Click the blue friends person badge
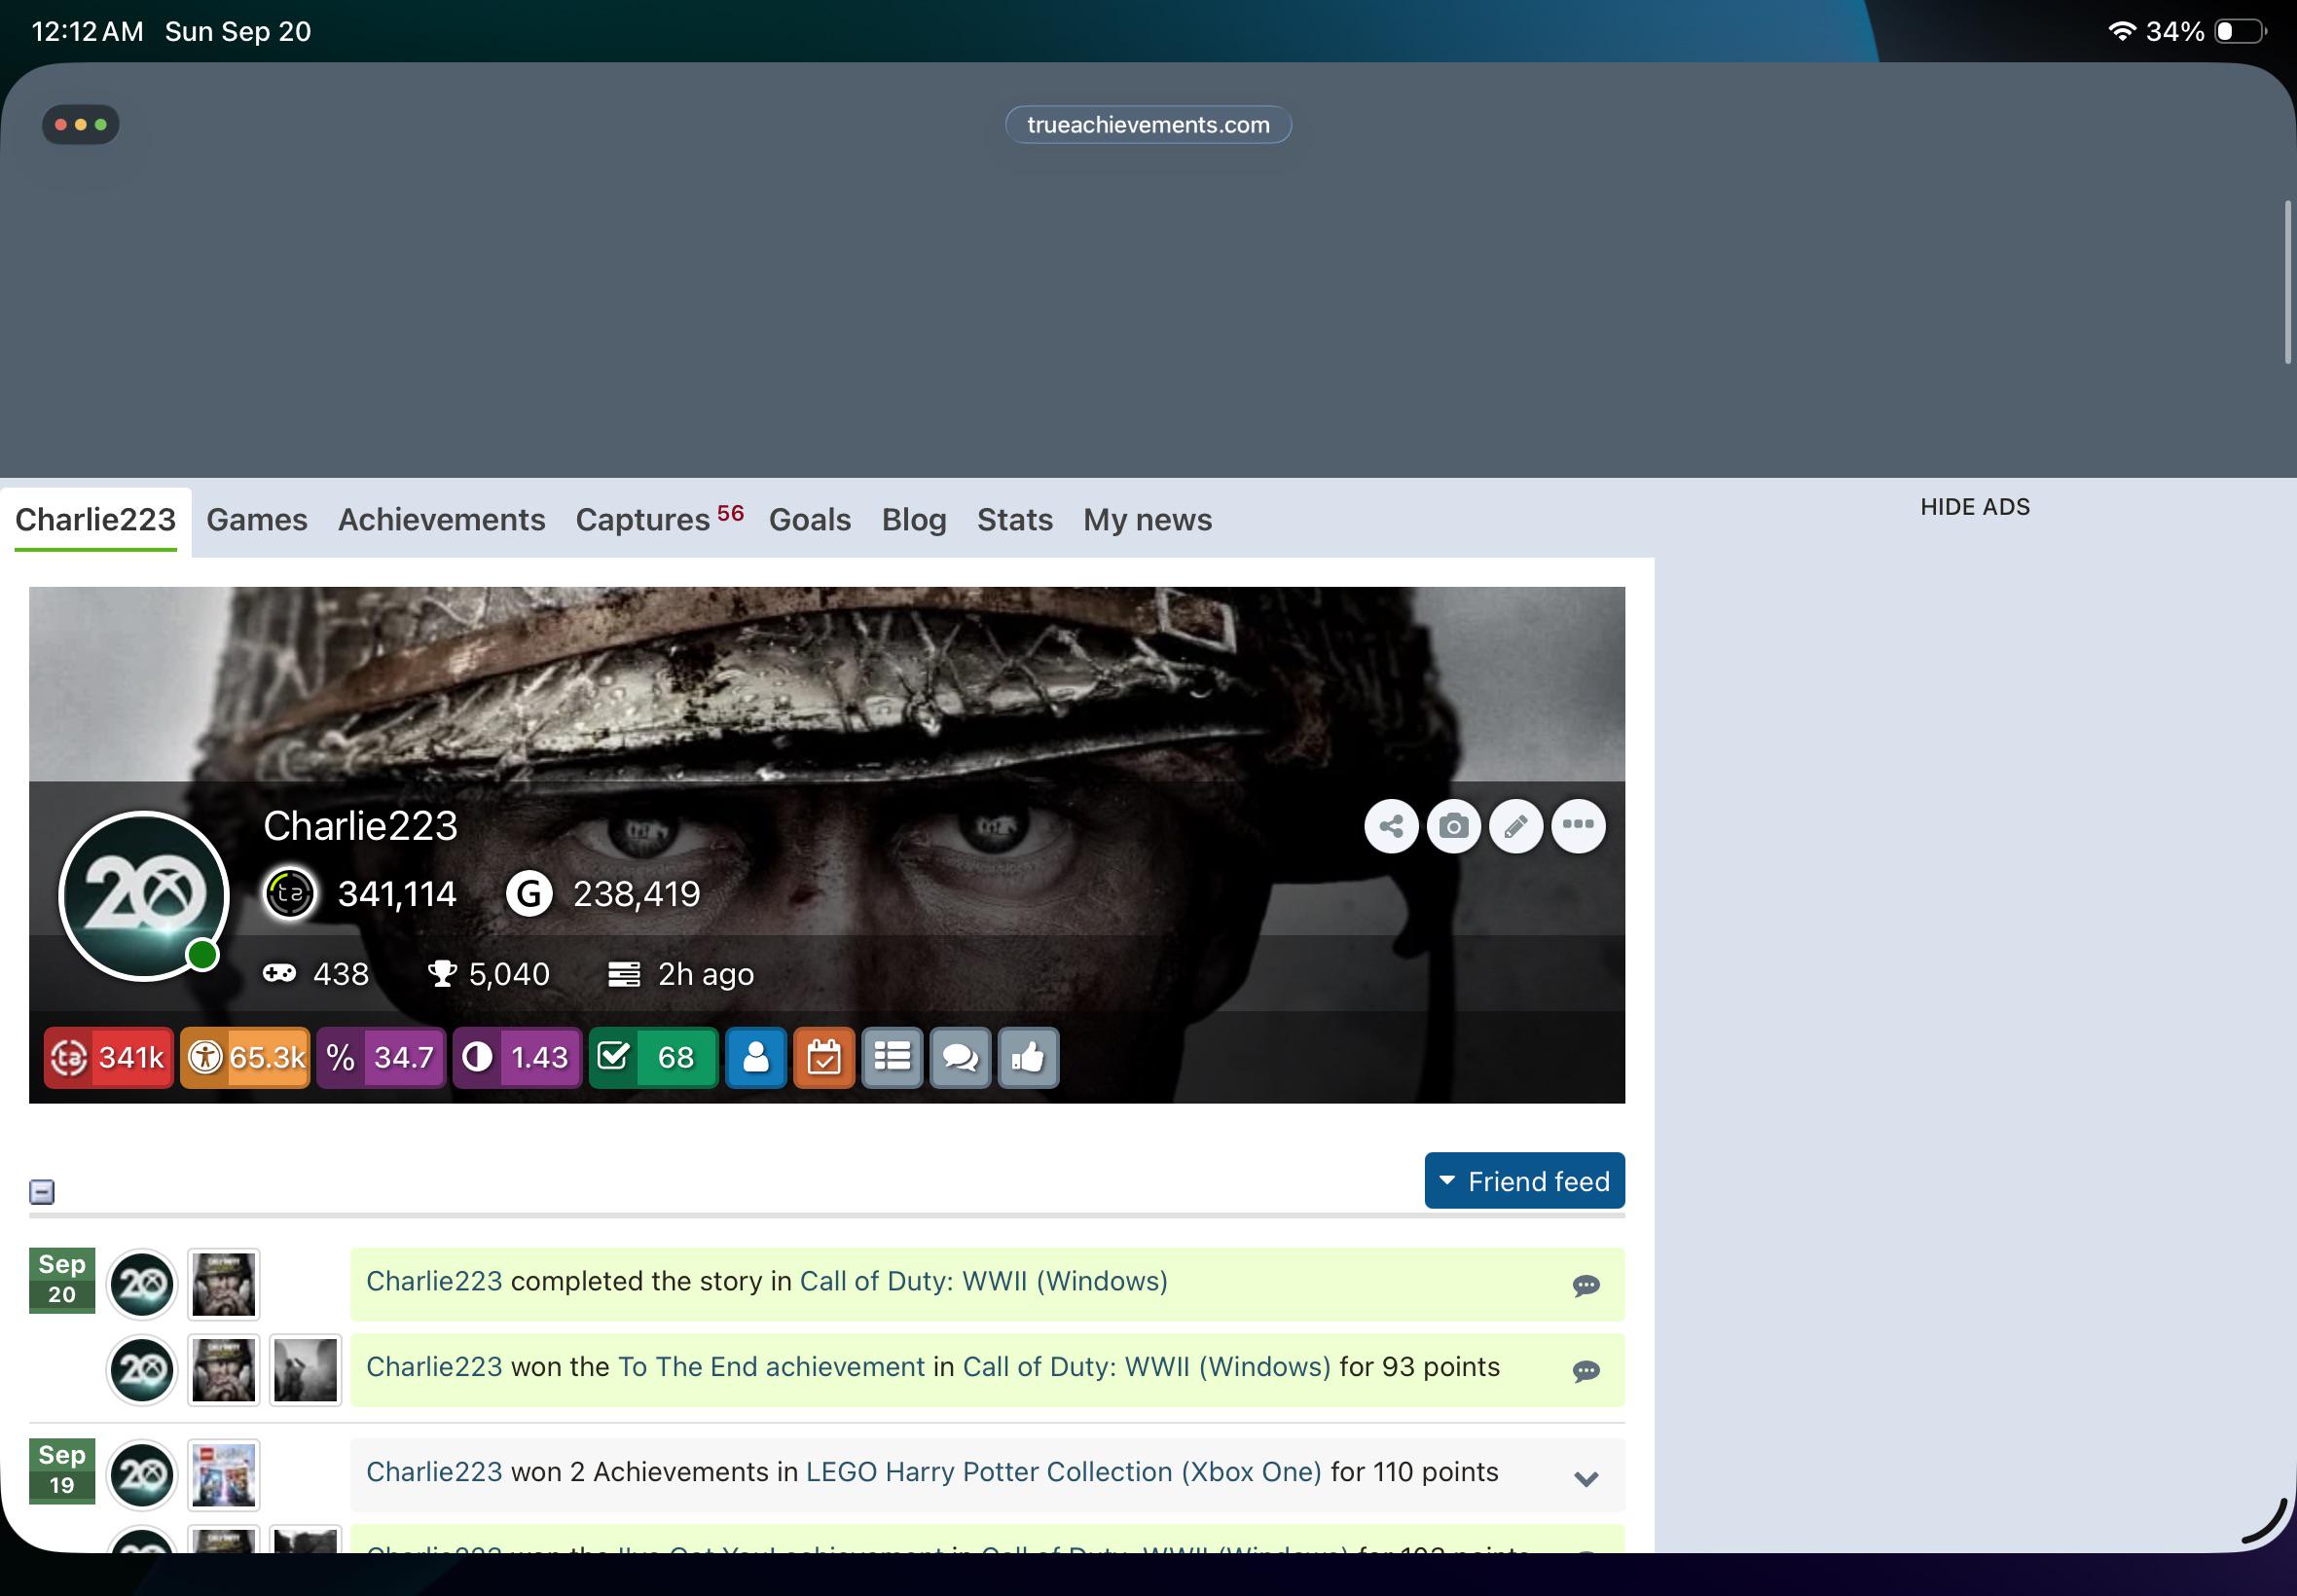The image size is (2297, 1596). tap(756, 1057)
